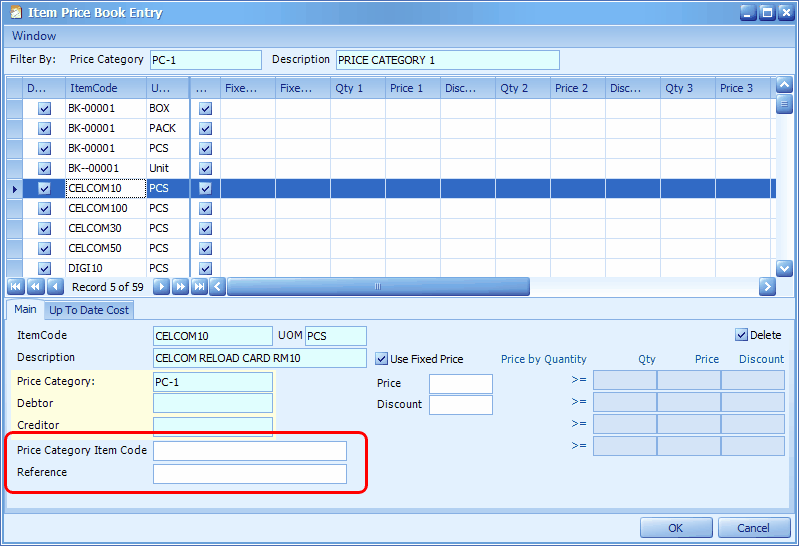Click the Reference input field
Screen dimensions: 799x546
click(250, 474)
